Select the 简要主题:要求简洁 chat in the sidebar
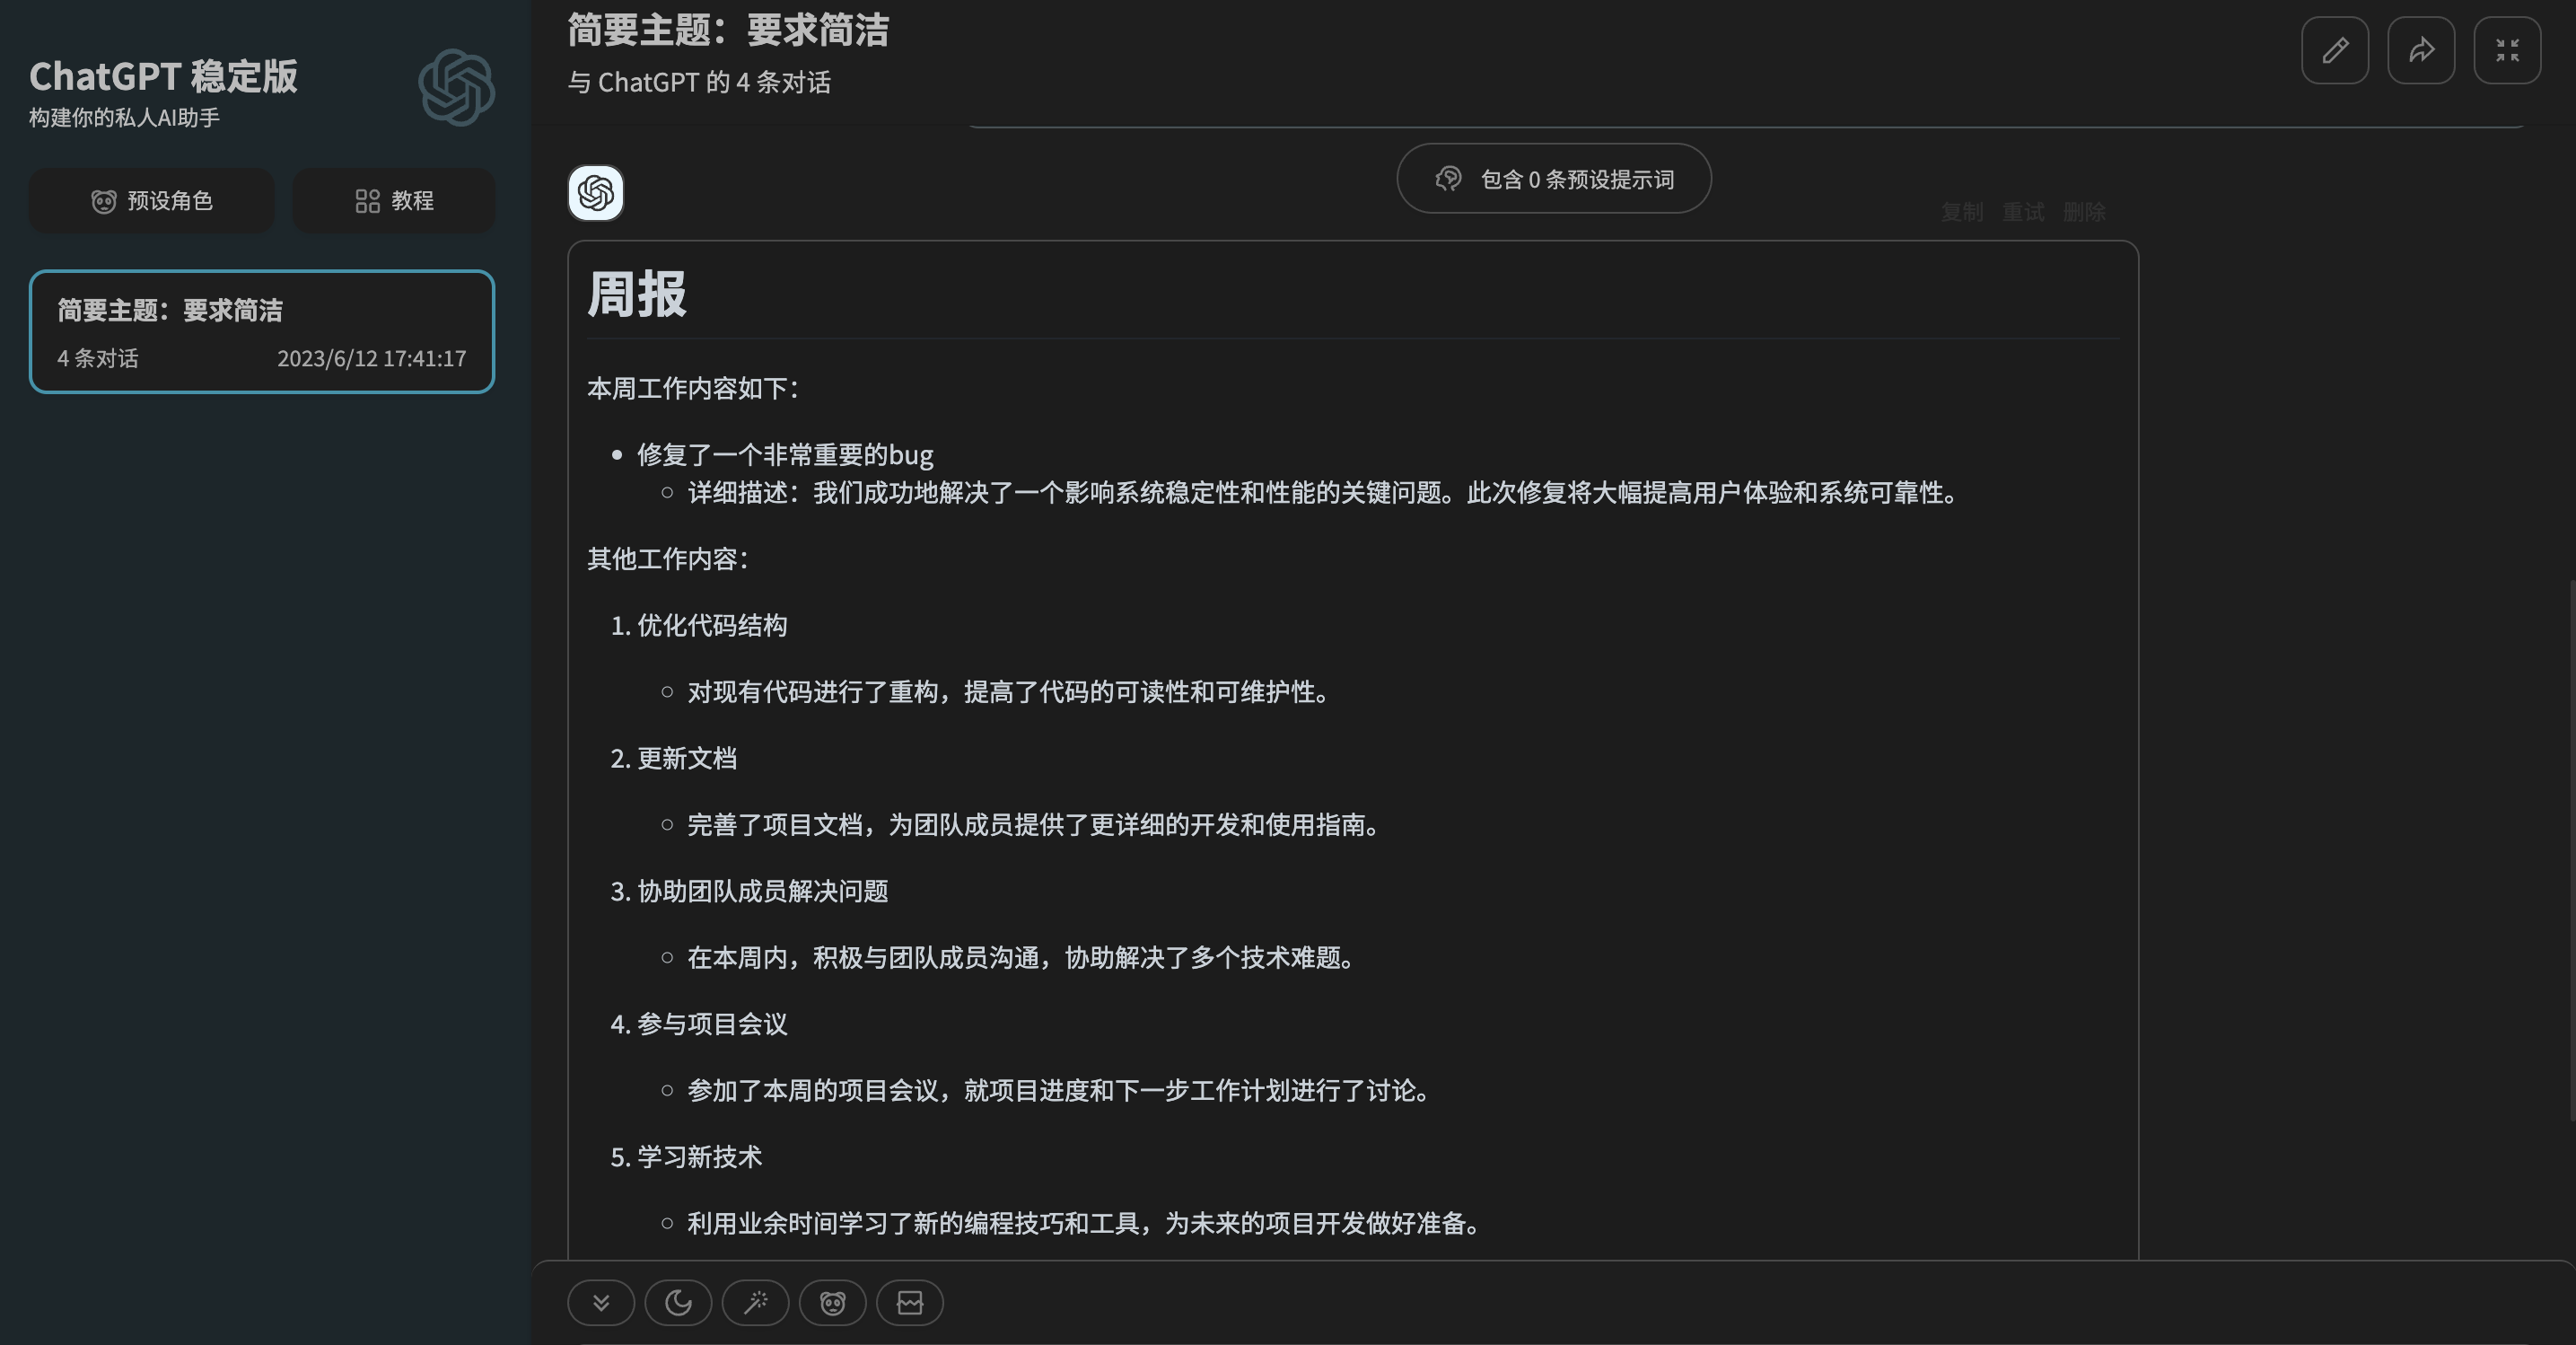 262,331
